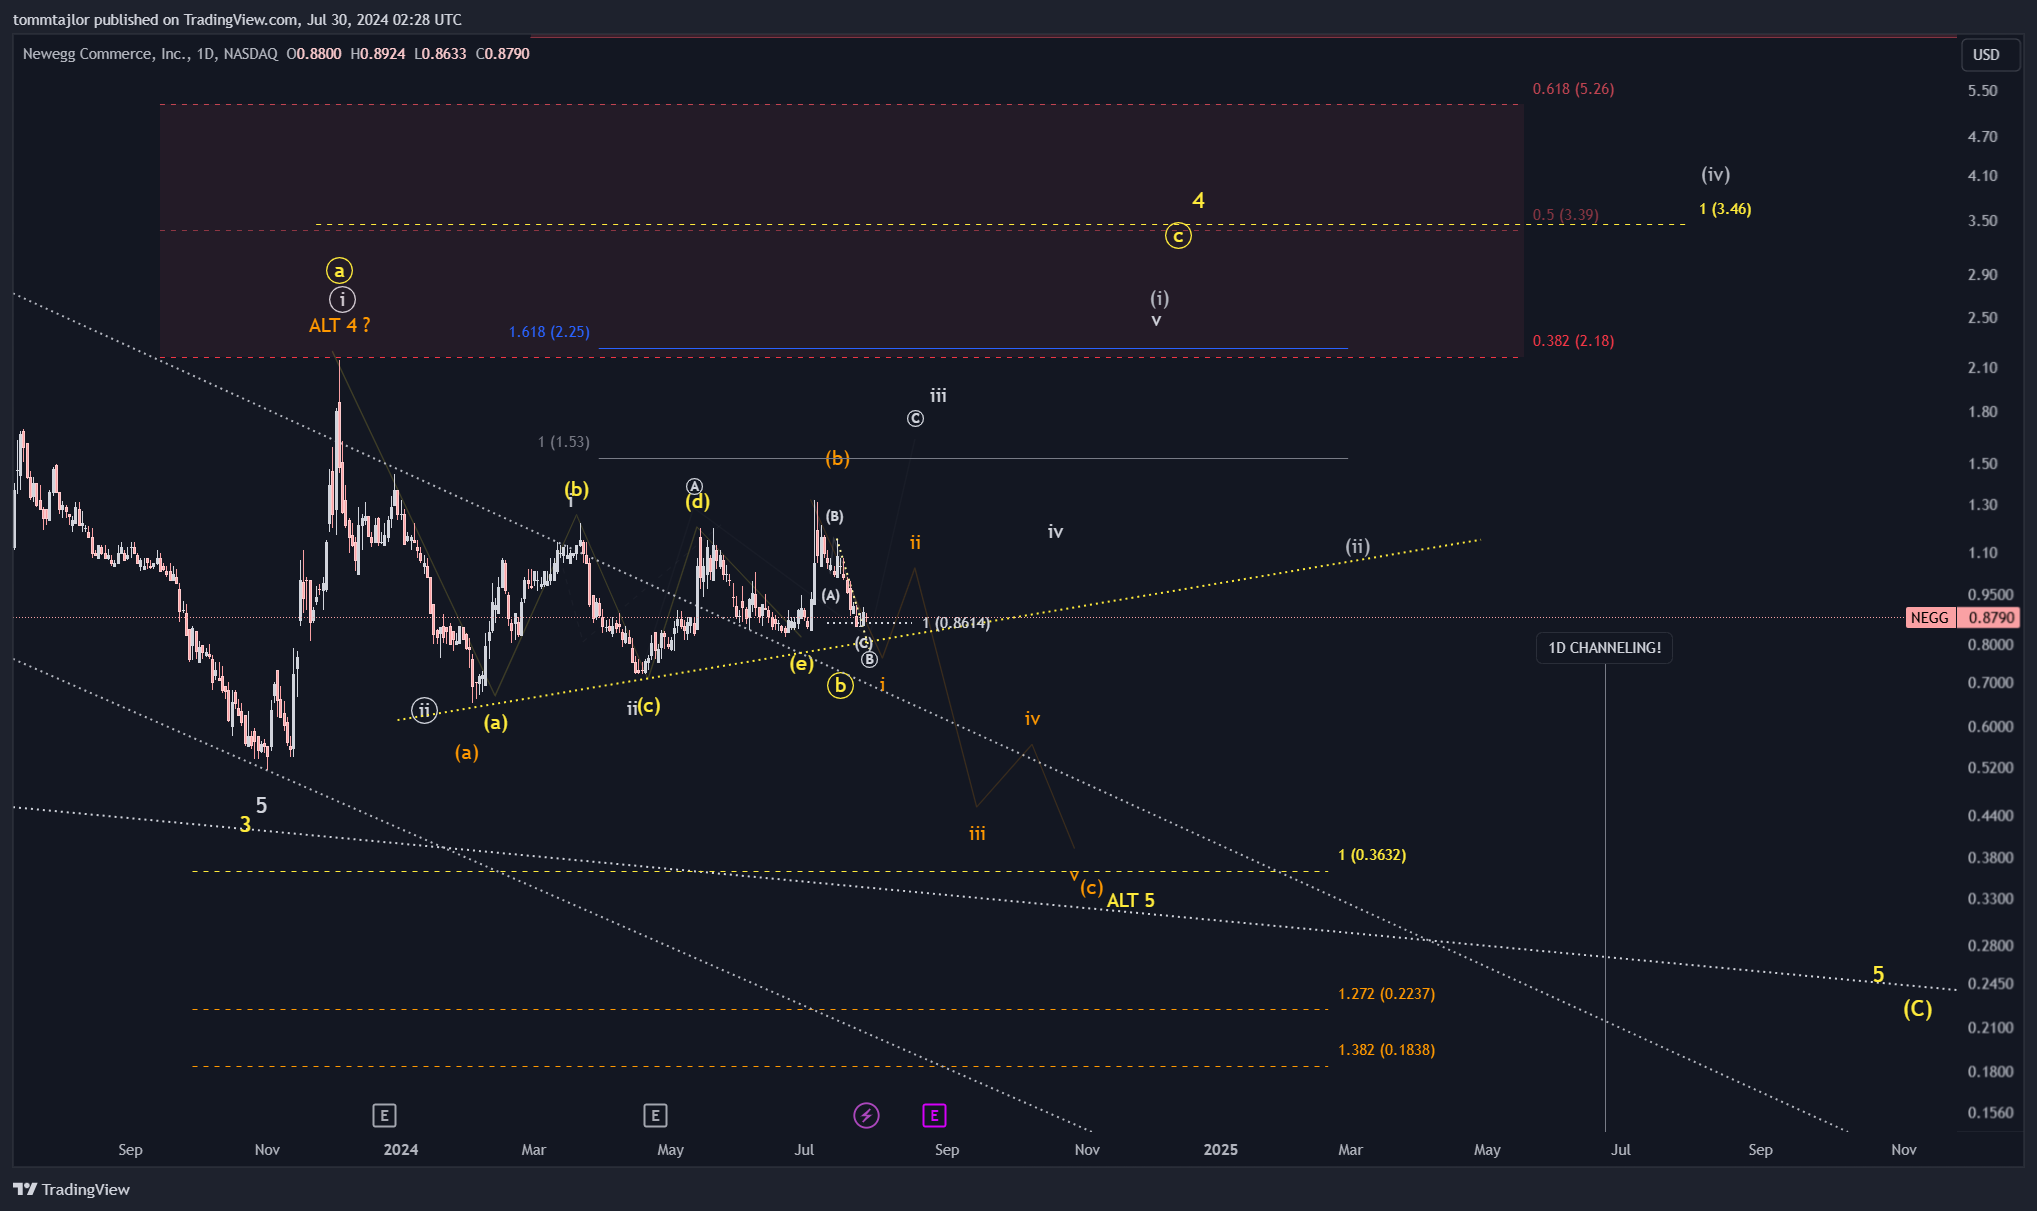Viewport: 2037px width, 1211px height.
Task: Click the circled yellow b wave label
Action: [840, 686]
